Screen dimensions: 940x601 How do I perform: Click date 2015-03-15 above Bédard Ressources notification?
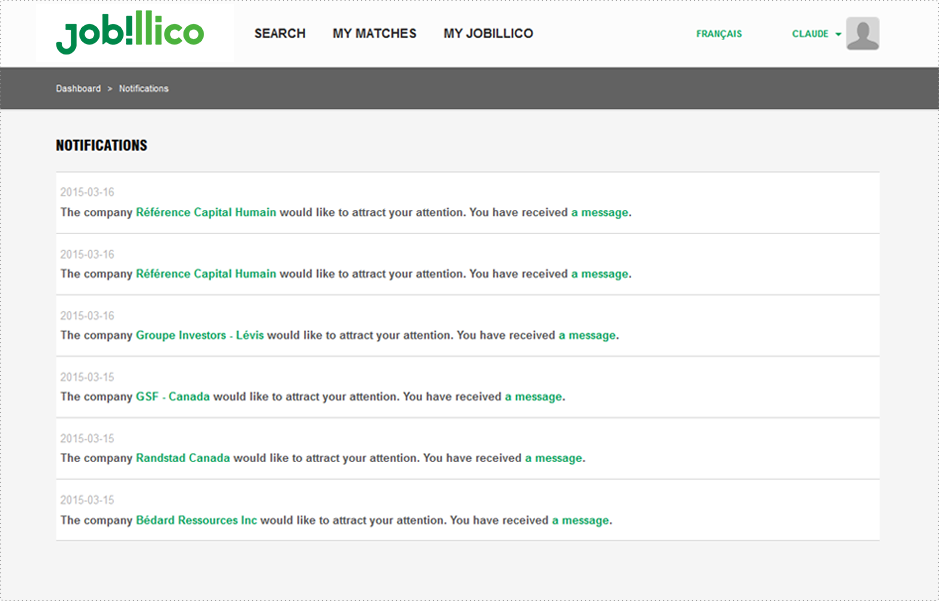tap(87, 500)
